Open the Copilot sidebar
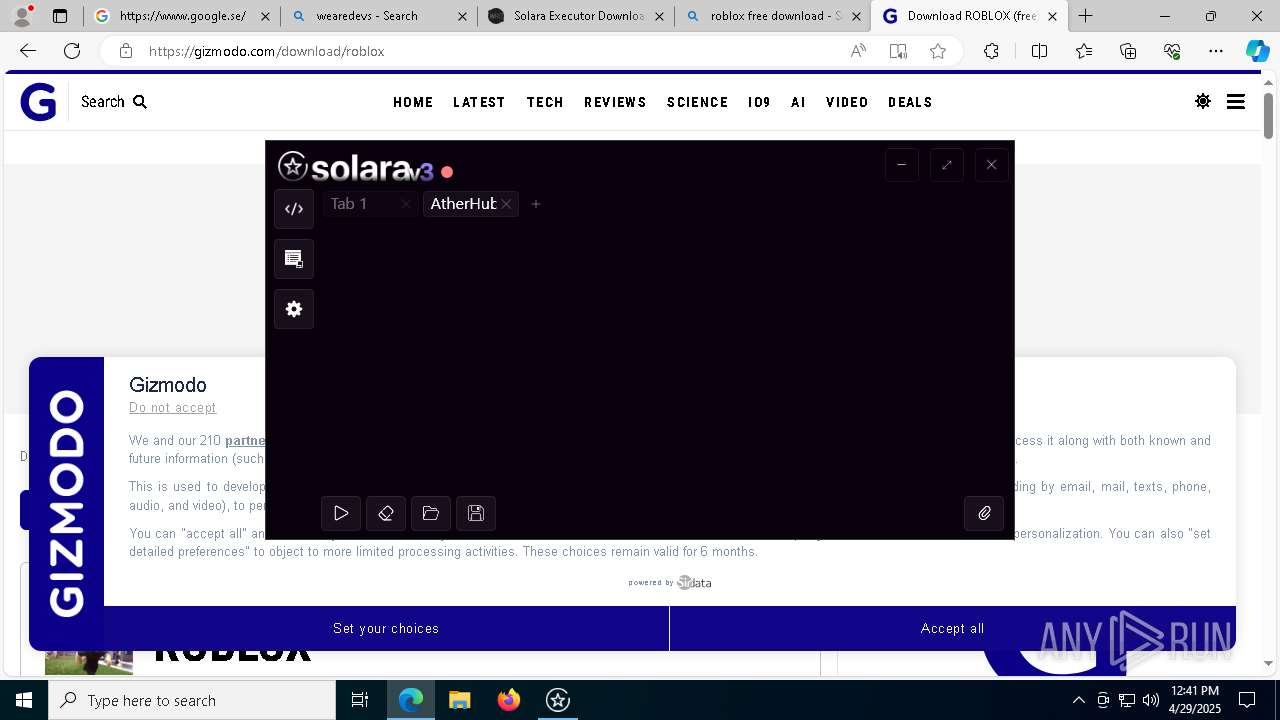The height and width of the screenshot is (720, 1280). (1257, 51)
